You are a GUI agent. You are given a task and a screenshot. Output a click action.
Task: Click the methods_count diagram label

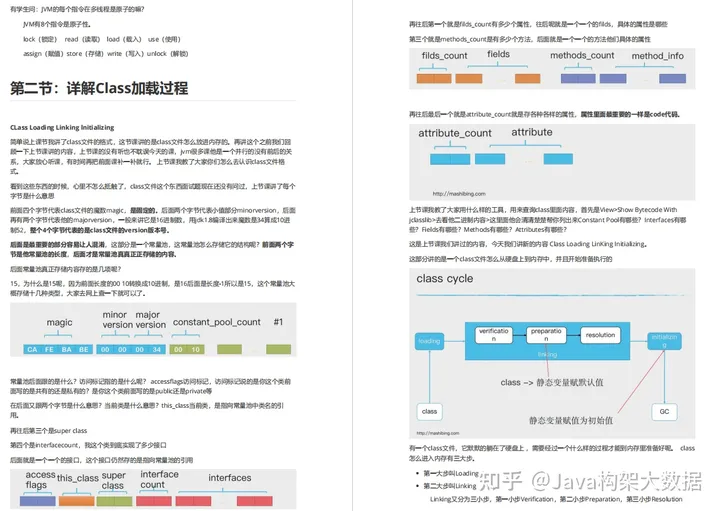pos(582,56)
